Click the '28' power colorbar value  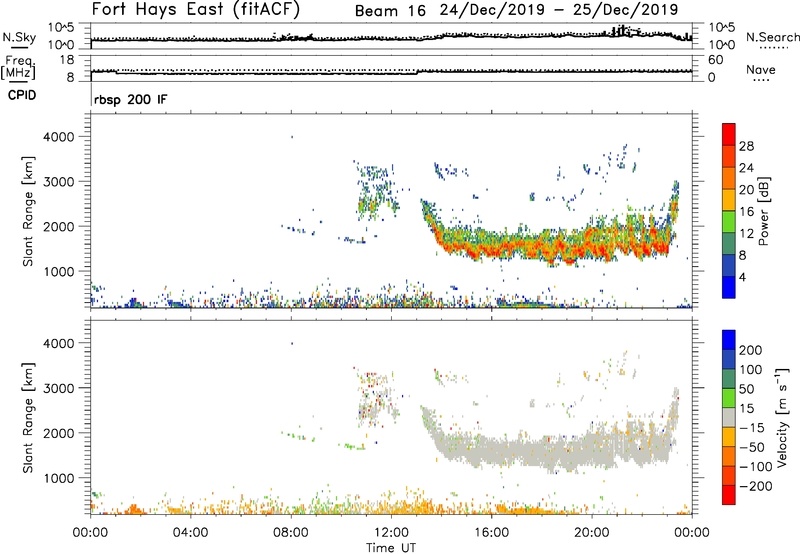tap(746, 146)
